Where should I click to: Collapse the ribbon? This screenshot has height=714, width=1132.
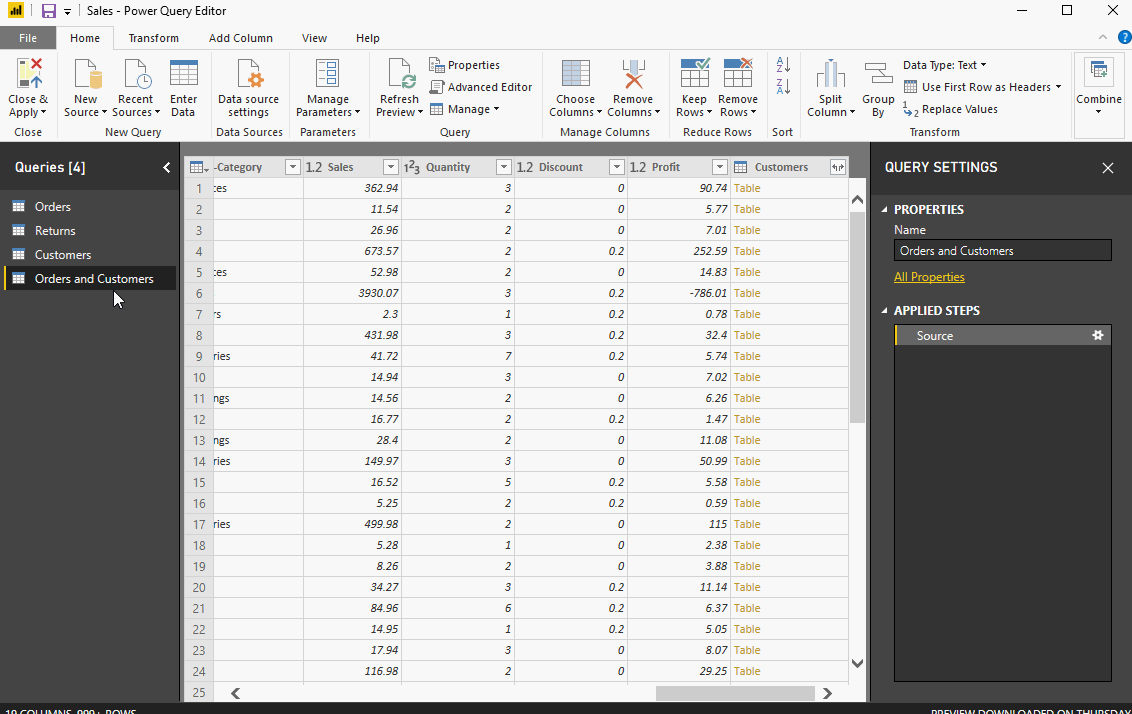[x=1102, y=38]
